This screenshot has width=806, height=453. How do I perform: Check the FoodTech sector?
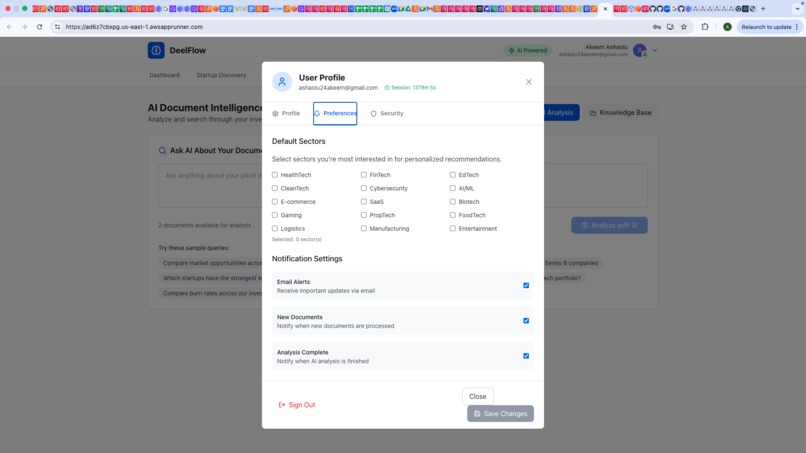[x=452, y=215]
